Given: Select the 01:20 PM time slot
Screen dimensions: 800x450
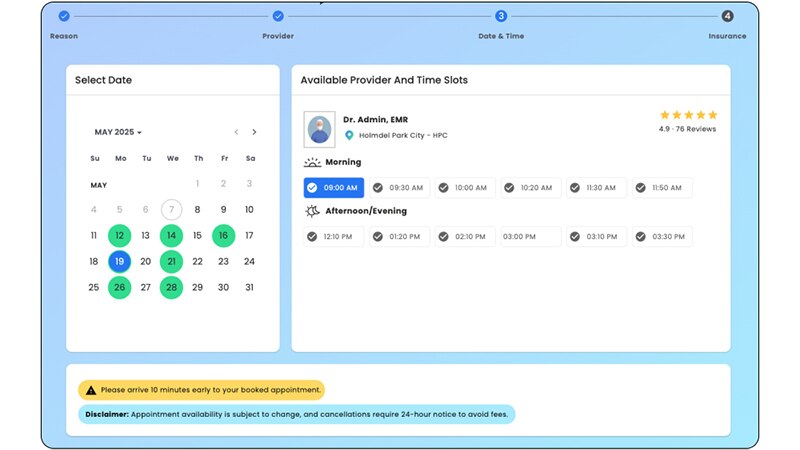Looking at the screenshot, I should [x=399, y=237].
